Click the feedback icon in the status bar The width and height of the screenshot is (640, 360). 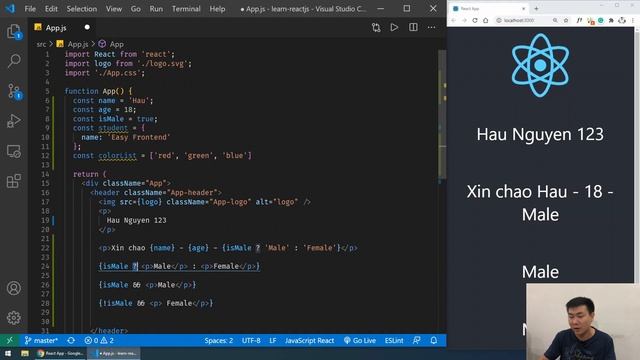pos(416,340)
